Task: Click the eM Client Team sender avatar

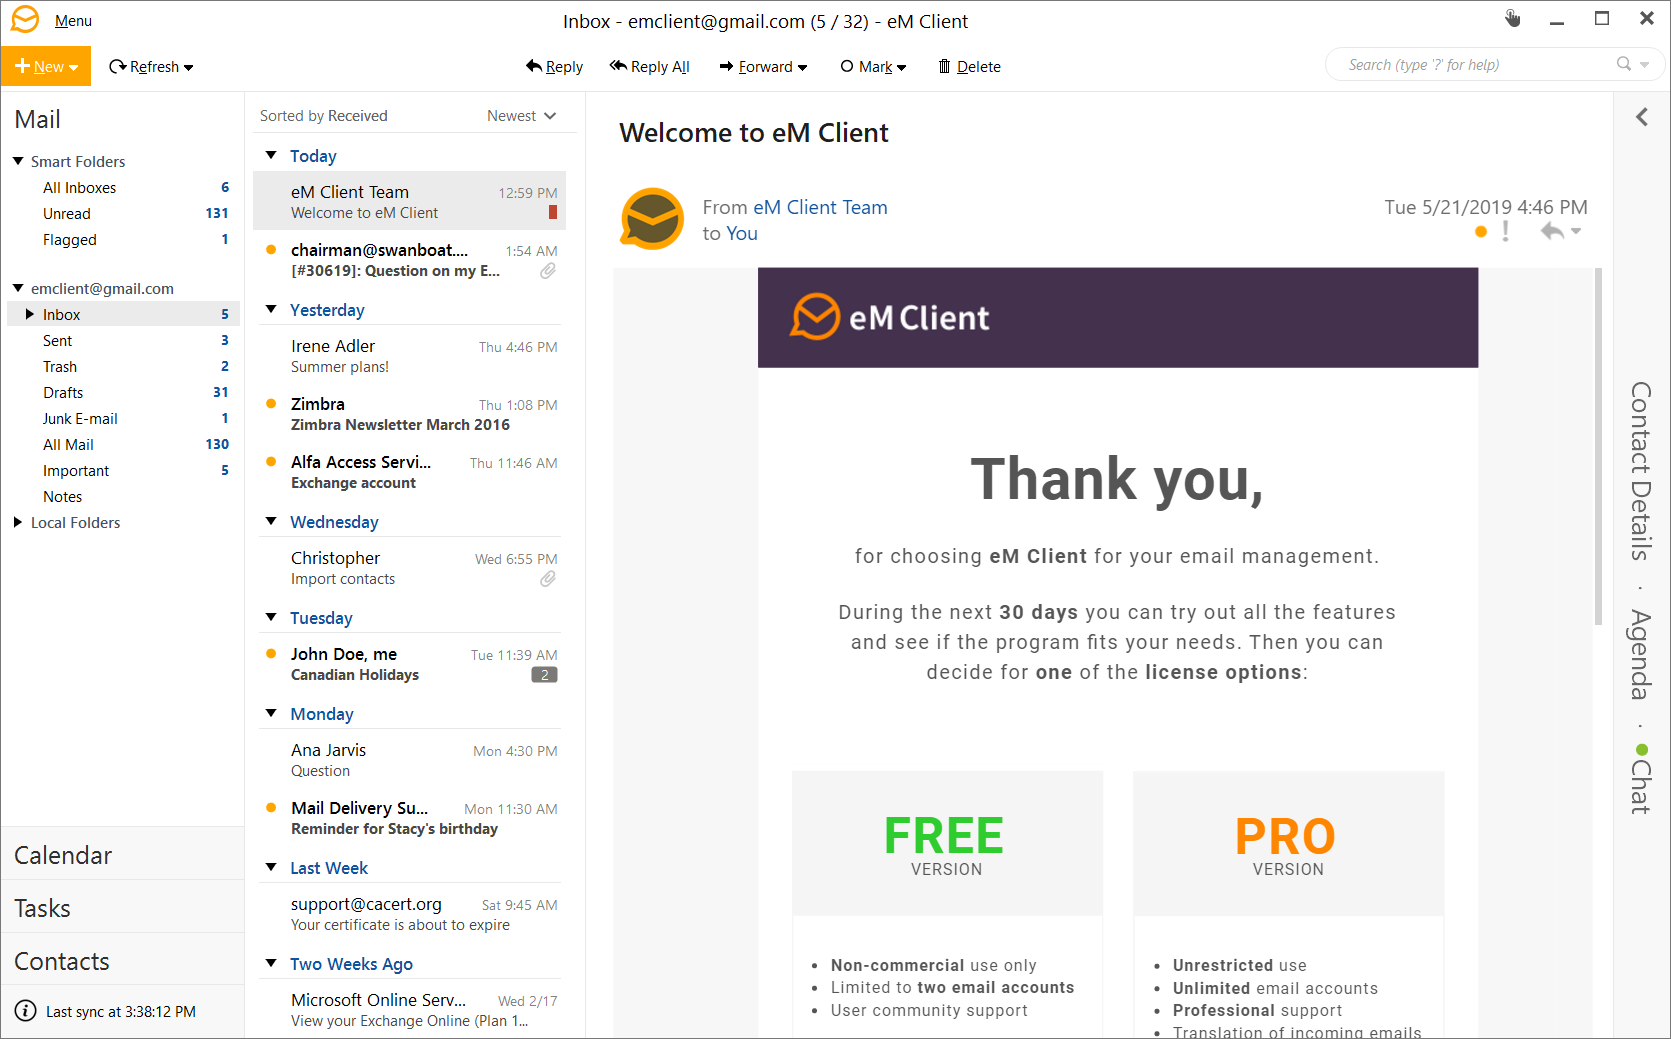Action: (x=652, y=219)
